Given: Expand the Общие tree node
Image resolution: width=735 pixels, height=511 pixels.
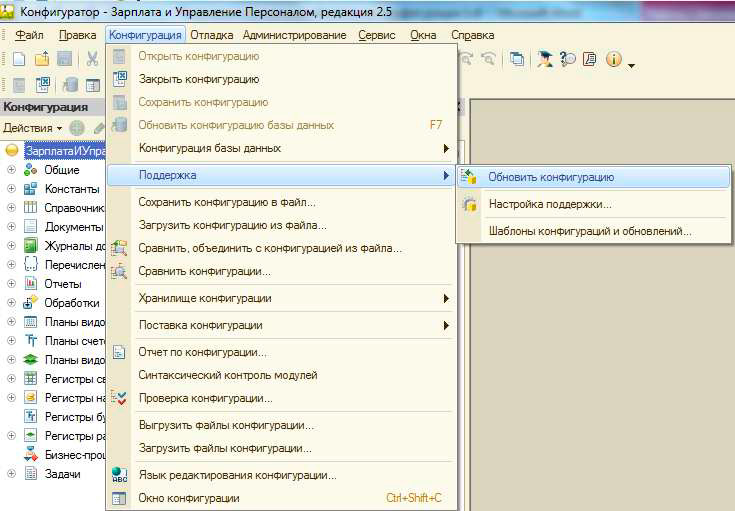Looking at the screenshot, I should (x=12, y=170).
